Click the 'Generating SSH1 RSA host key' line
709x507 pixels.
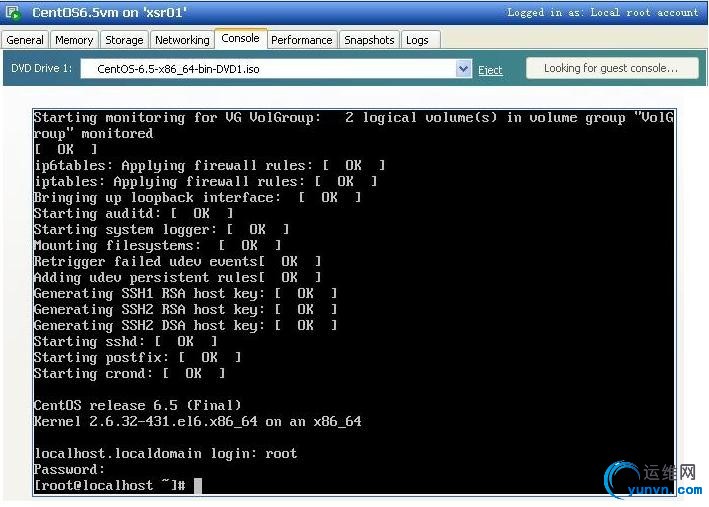185,293
